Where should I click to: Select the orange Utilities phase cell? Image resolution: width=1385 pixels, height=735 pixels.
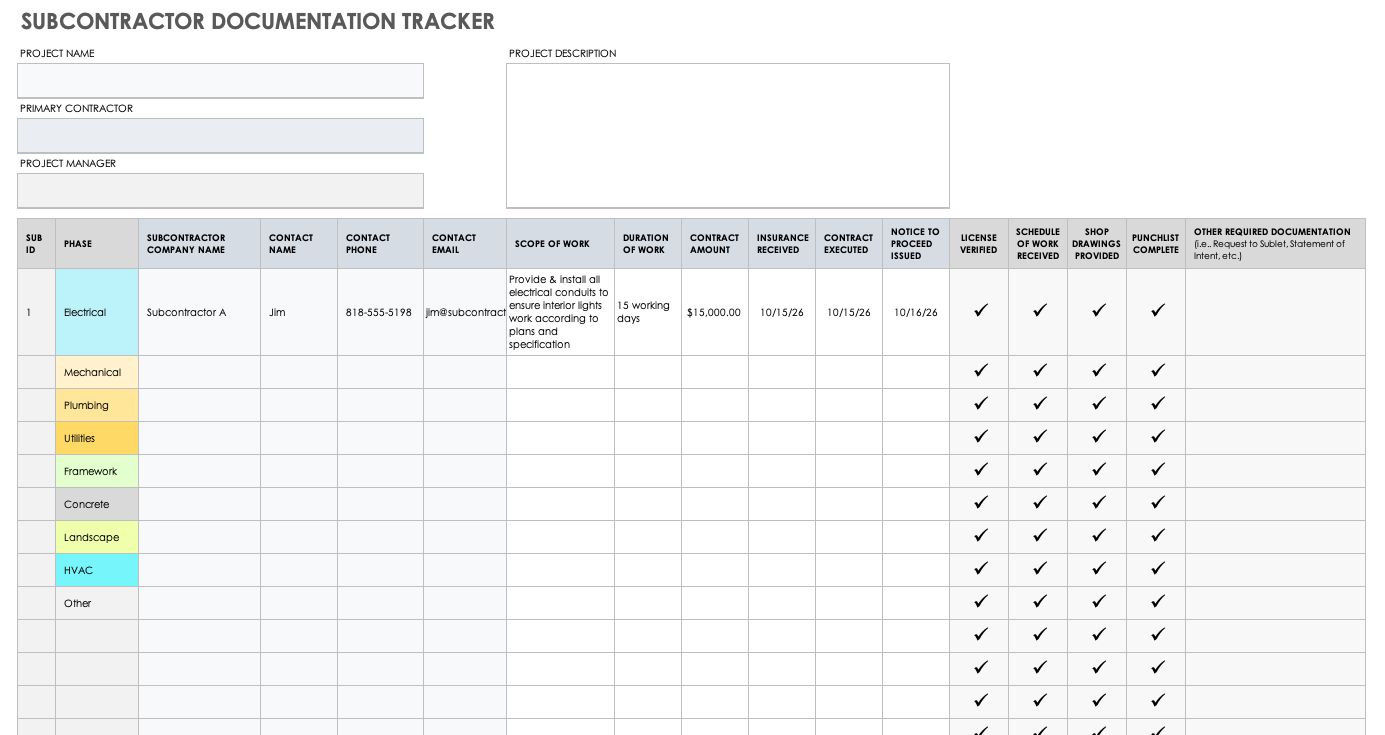(97, 438)
